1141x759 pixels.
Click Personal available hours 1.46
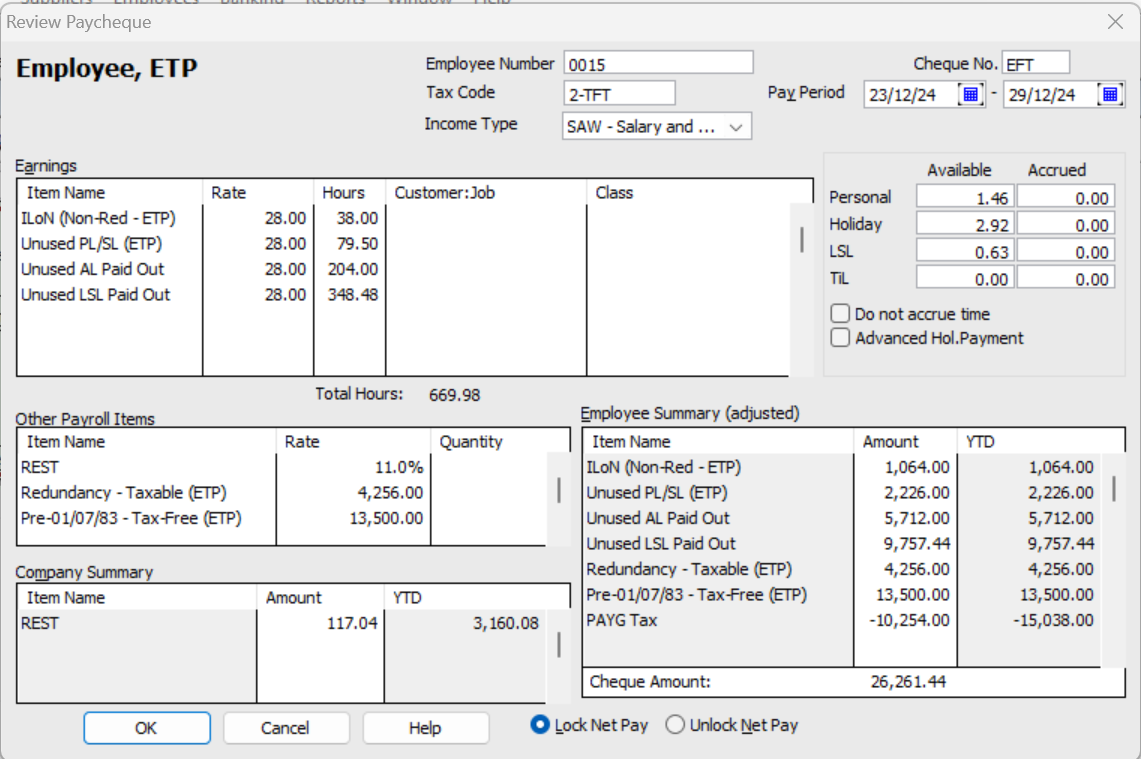(966, 197)
